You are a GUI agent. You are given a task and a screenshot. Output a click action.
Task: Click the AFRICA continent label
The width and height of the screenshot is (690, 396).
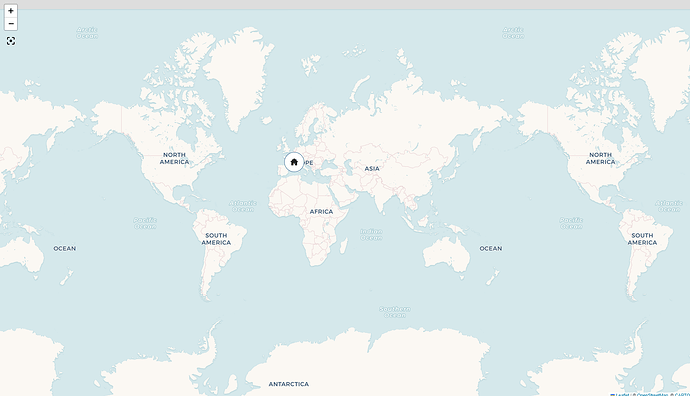(x=321, y=212)
